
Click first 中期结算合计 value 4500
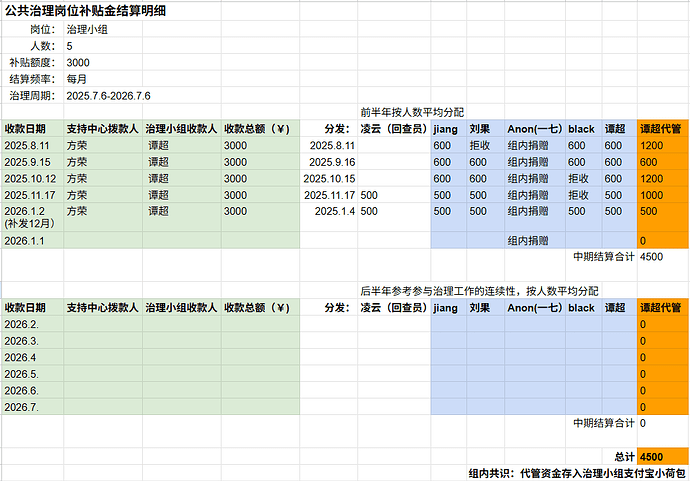651,257
